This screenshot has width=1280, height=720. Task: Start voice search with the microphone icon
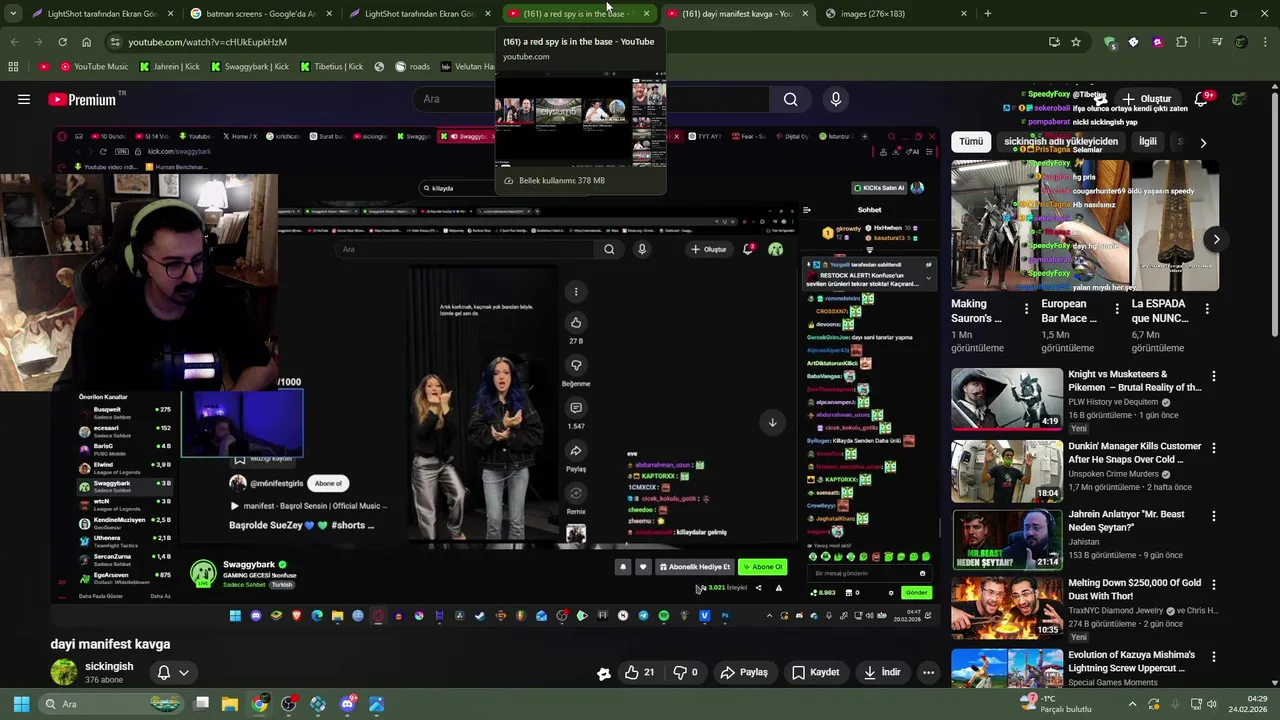point(836,99)
